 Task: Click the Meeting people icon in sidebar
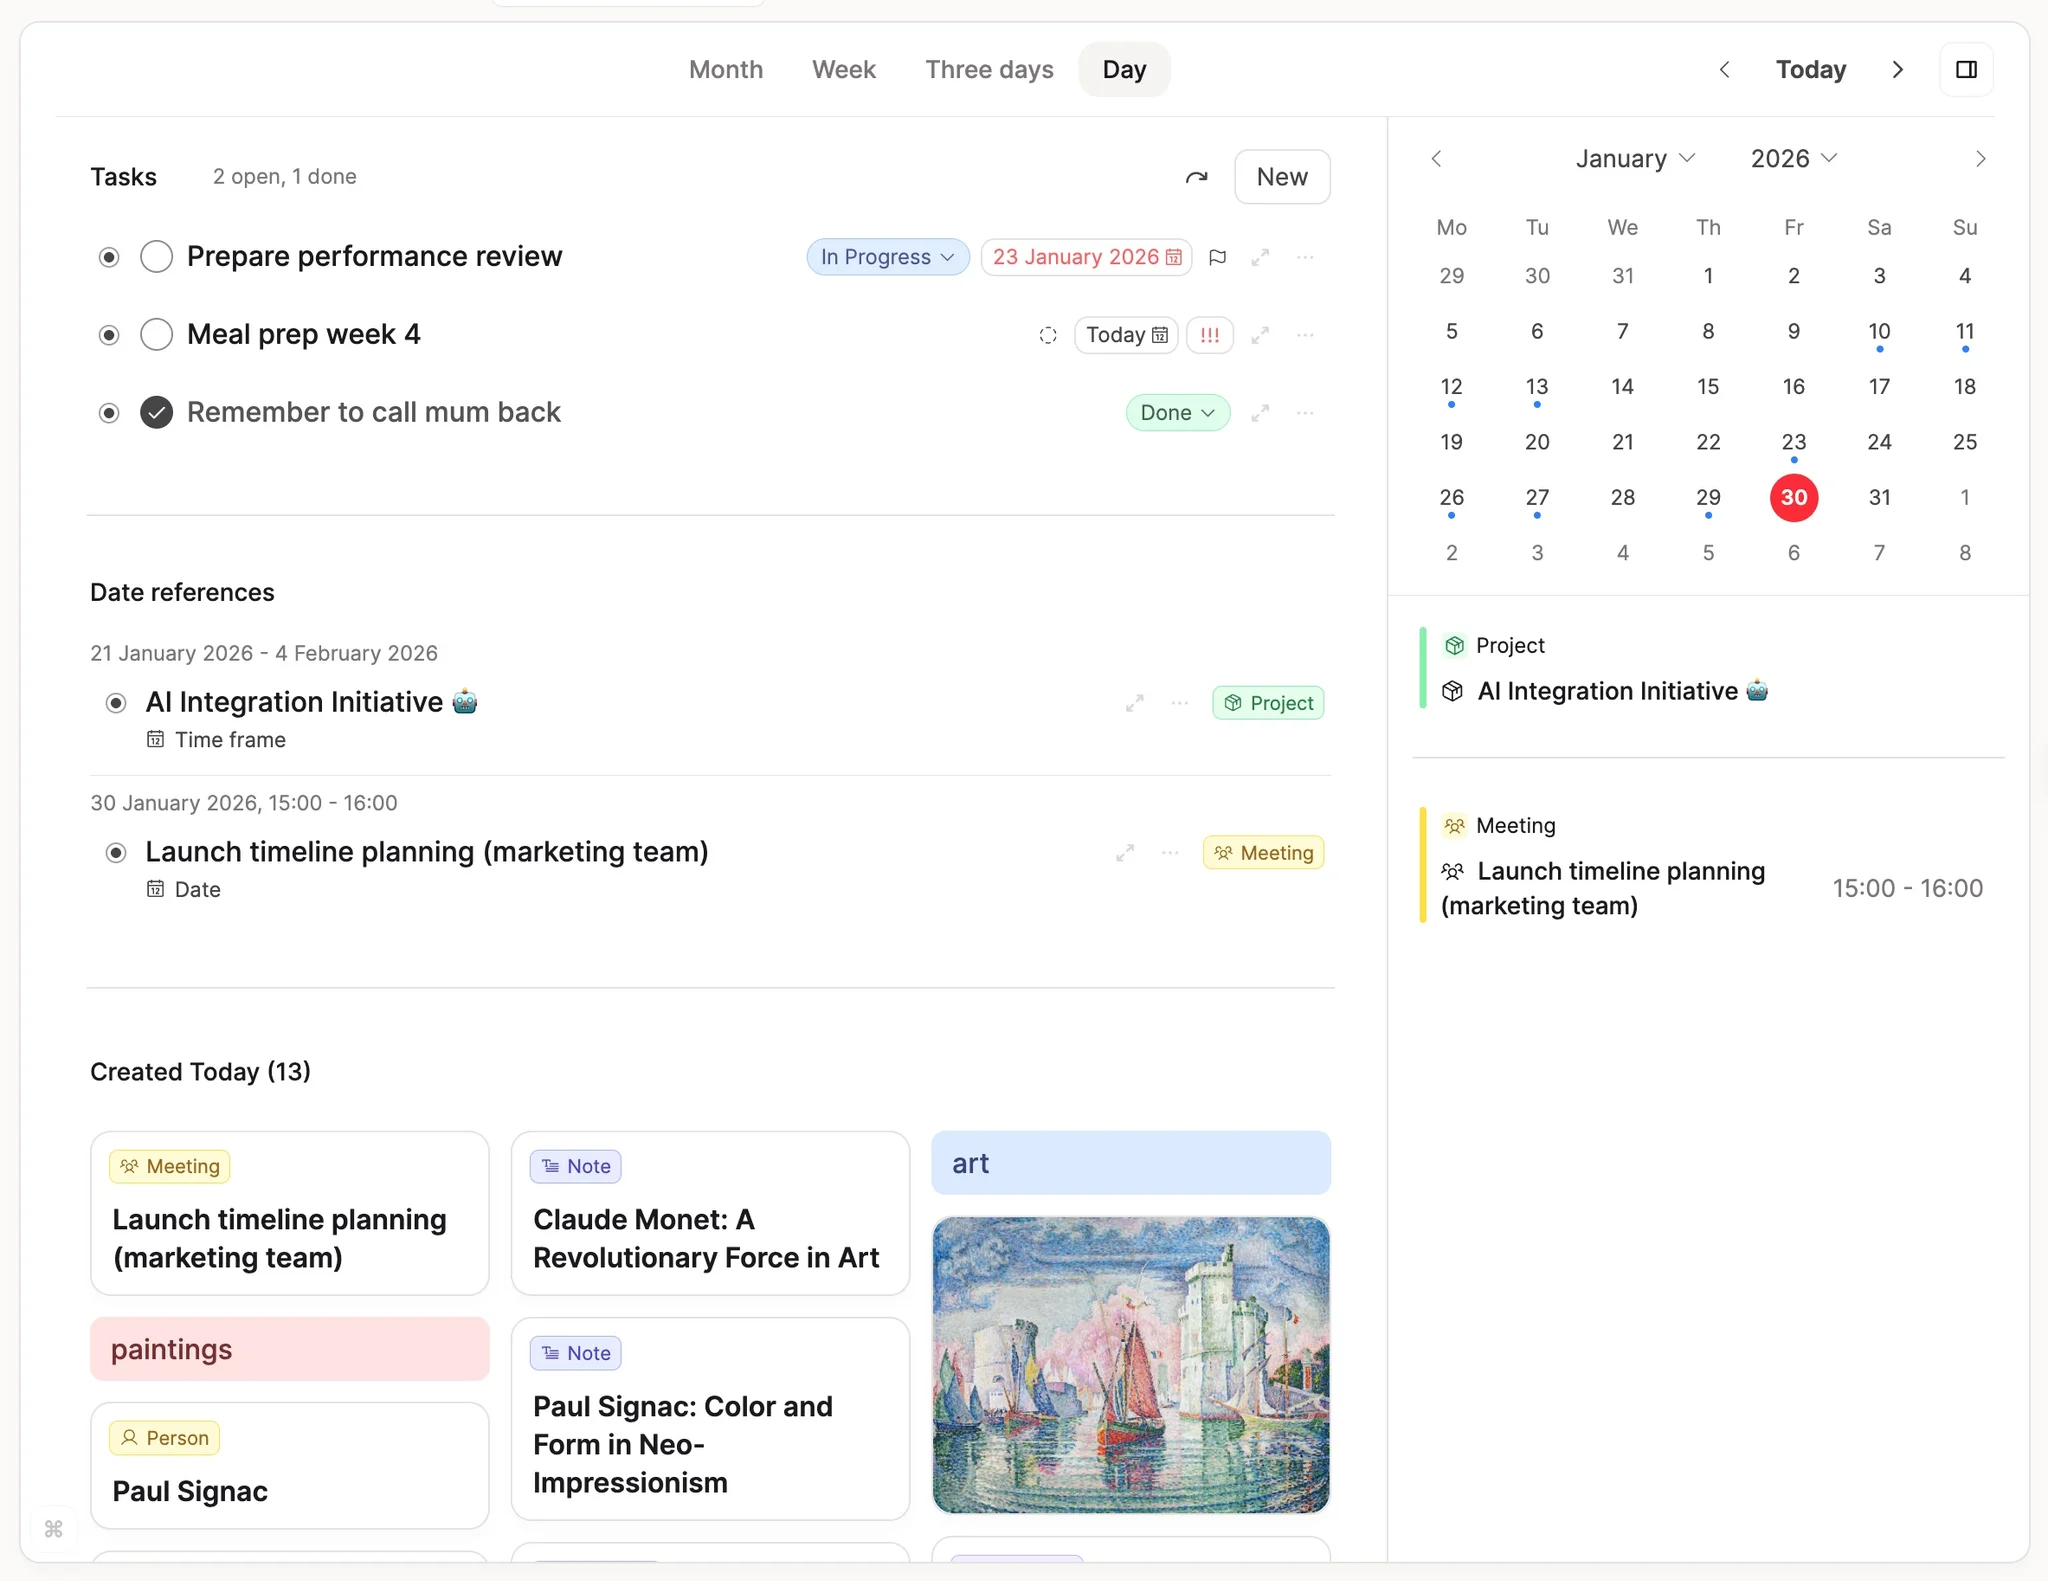click(1455, 825)
